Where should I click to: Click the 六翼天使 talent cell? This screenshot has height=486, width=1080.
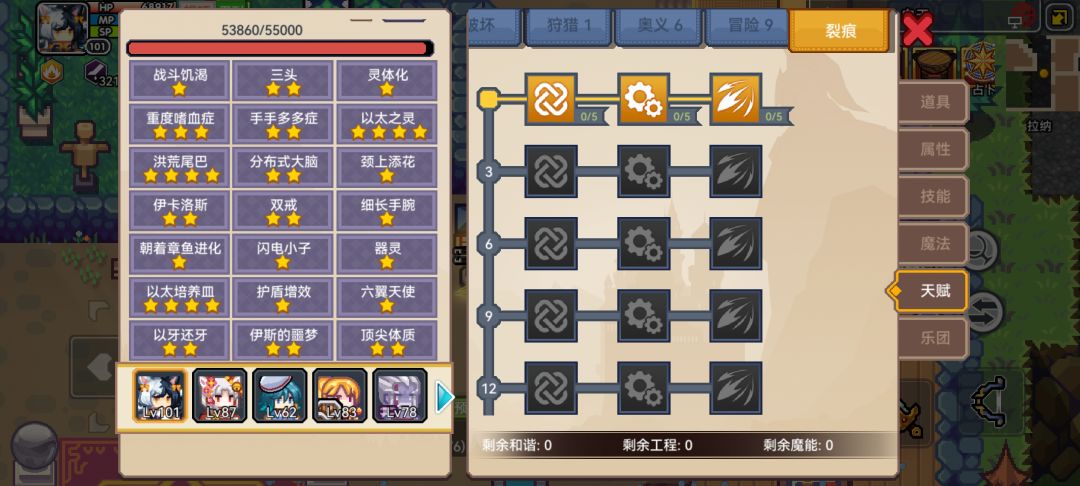[386, 297]
